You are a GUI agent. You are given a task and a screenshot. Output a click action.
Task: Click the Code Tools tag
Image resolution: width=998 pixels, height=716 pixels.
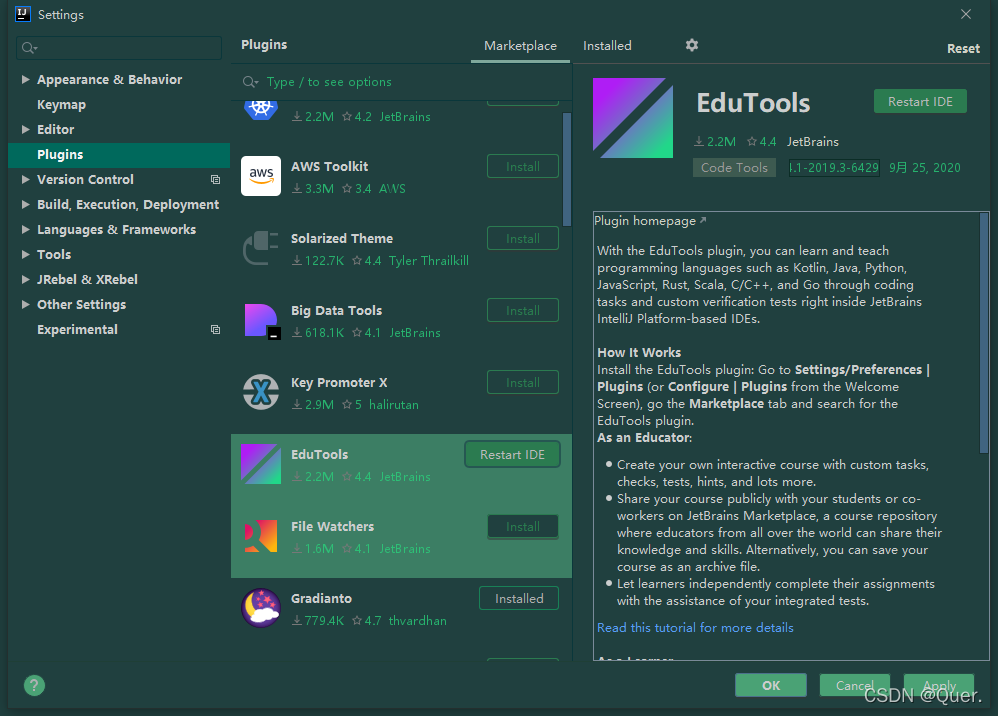(x=734, y=167)
